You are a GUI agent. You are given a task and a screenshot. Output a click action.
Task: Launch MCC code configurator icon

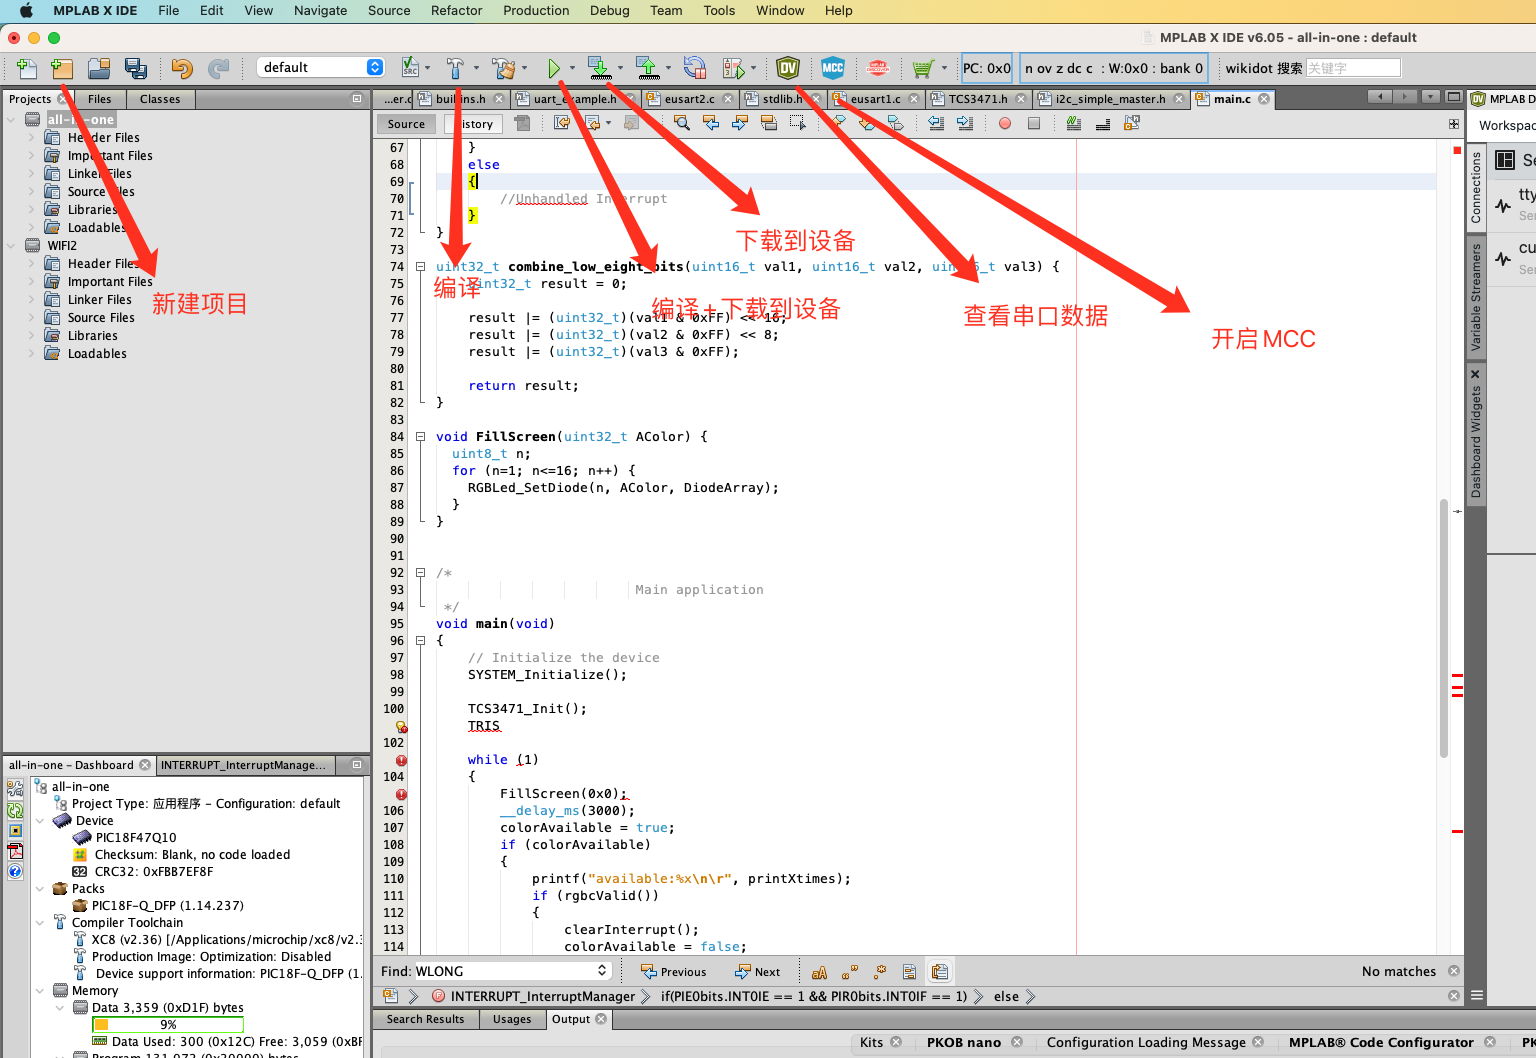tap(833, 68)
